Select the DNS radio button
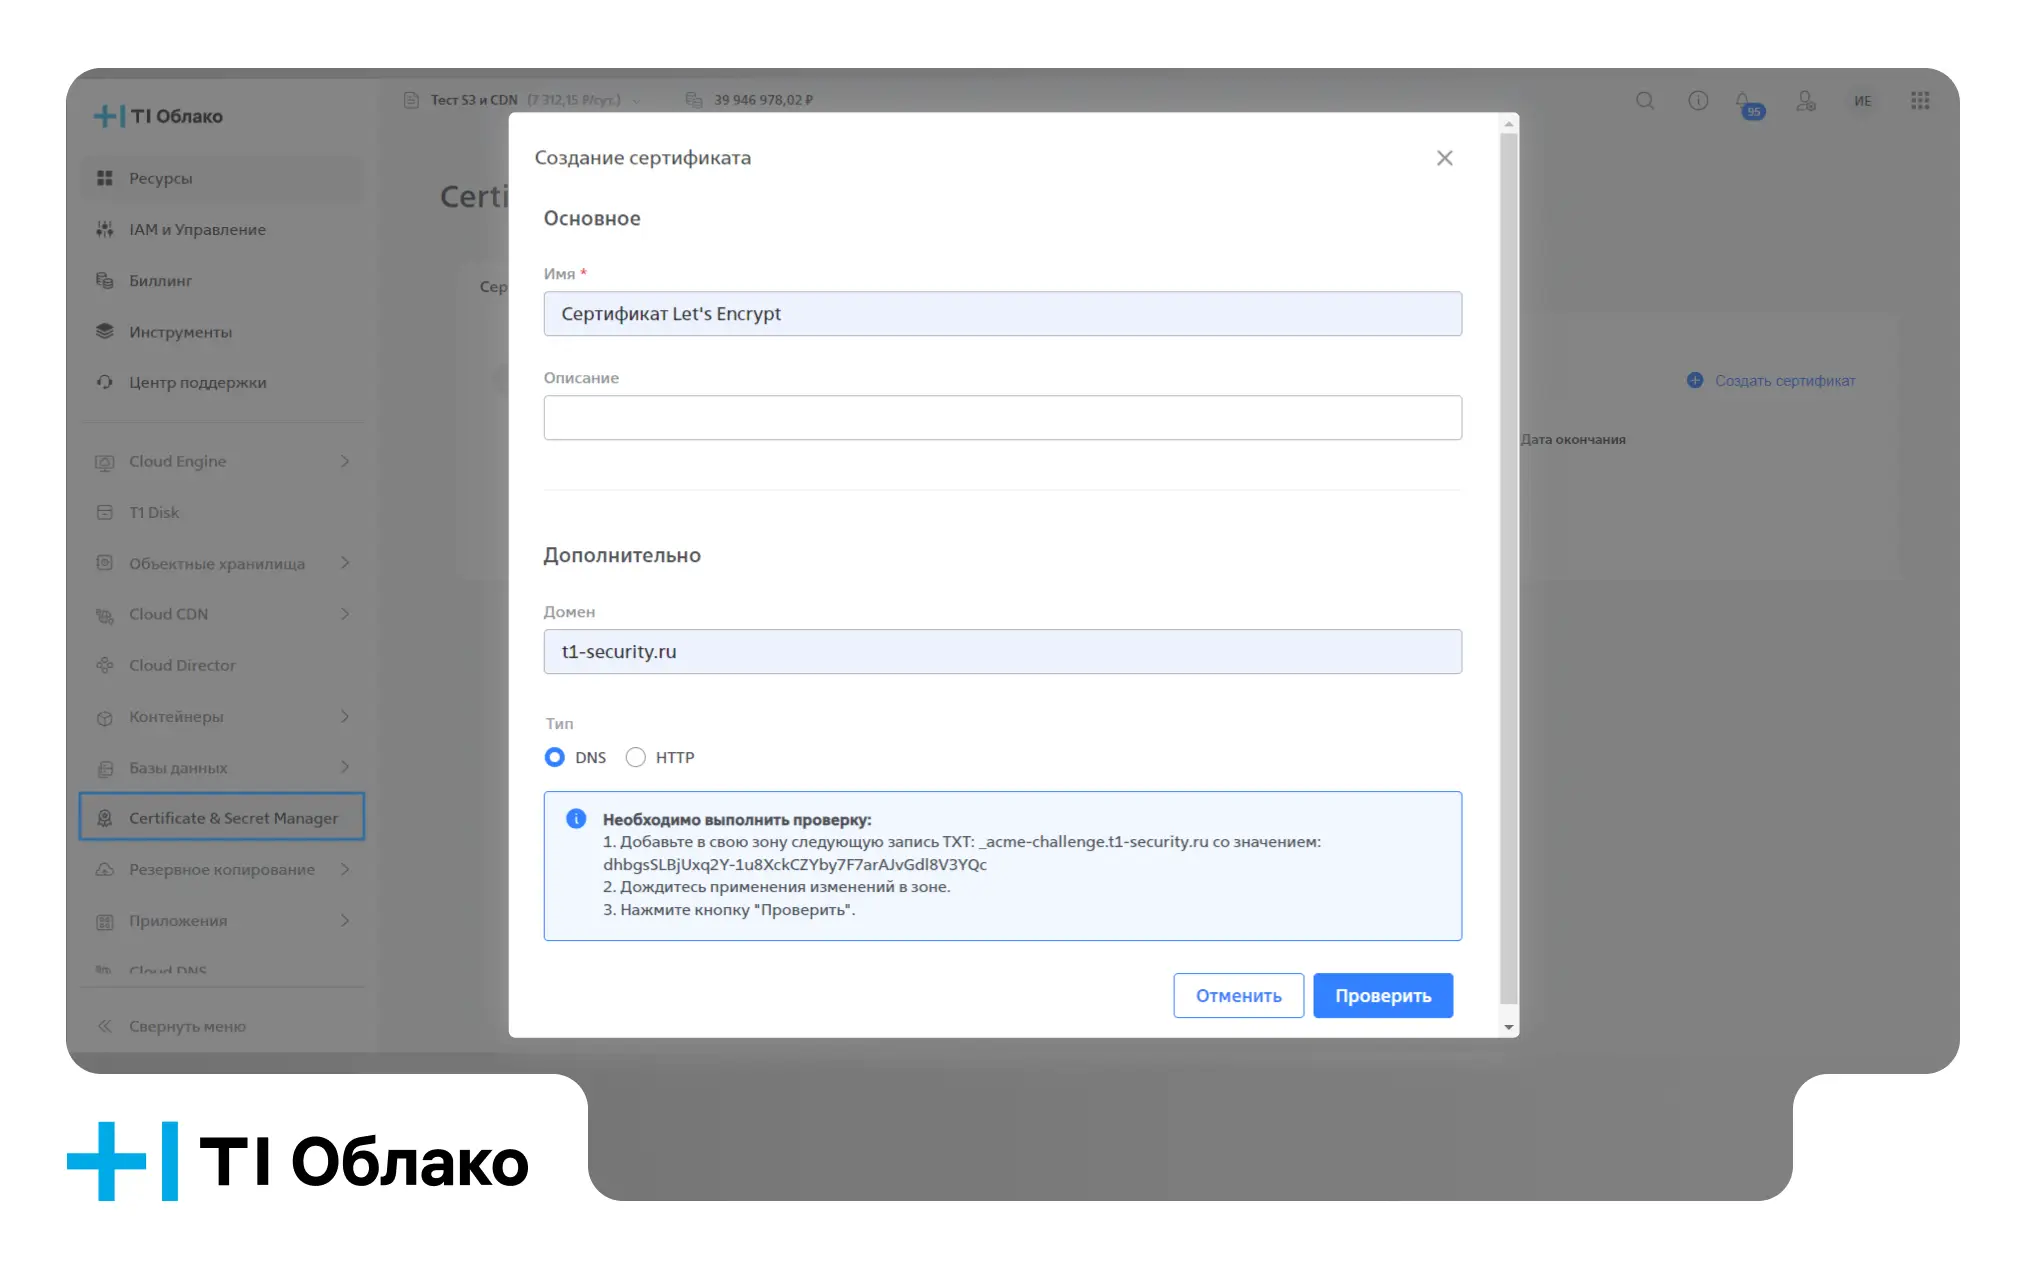 pos(554,757)
